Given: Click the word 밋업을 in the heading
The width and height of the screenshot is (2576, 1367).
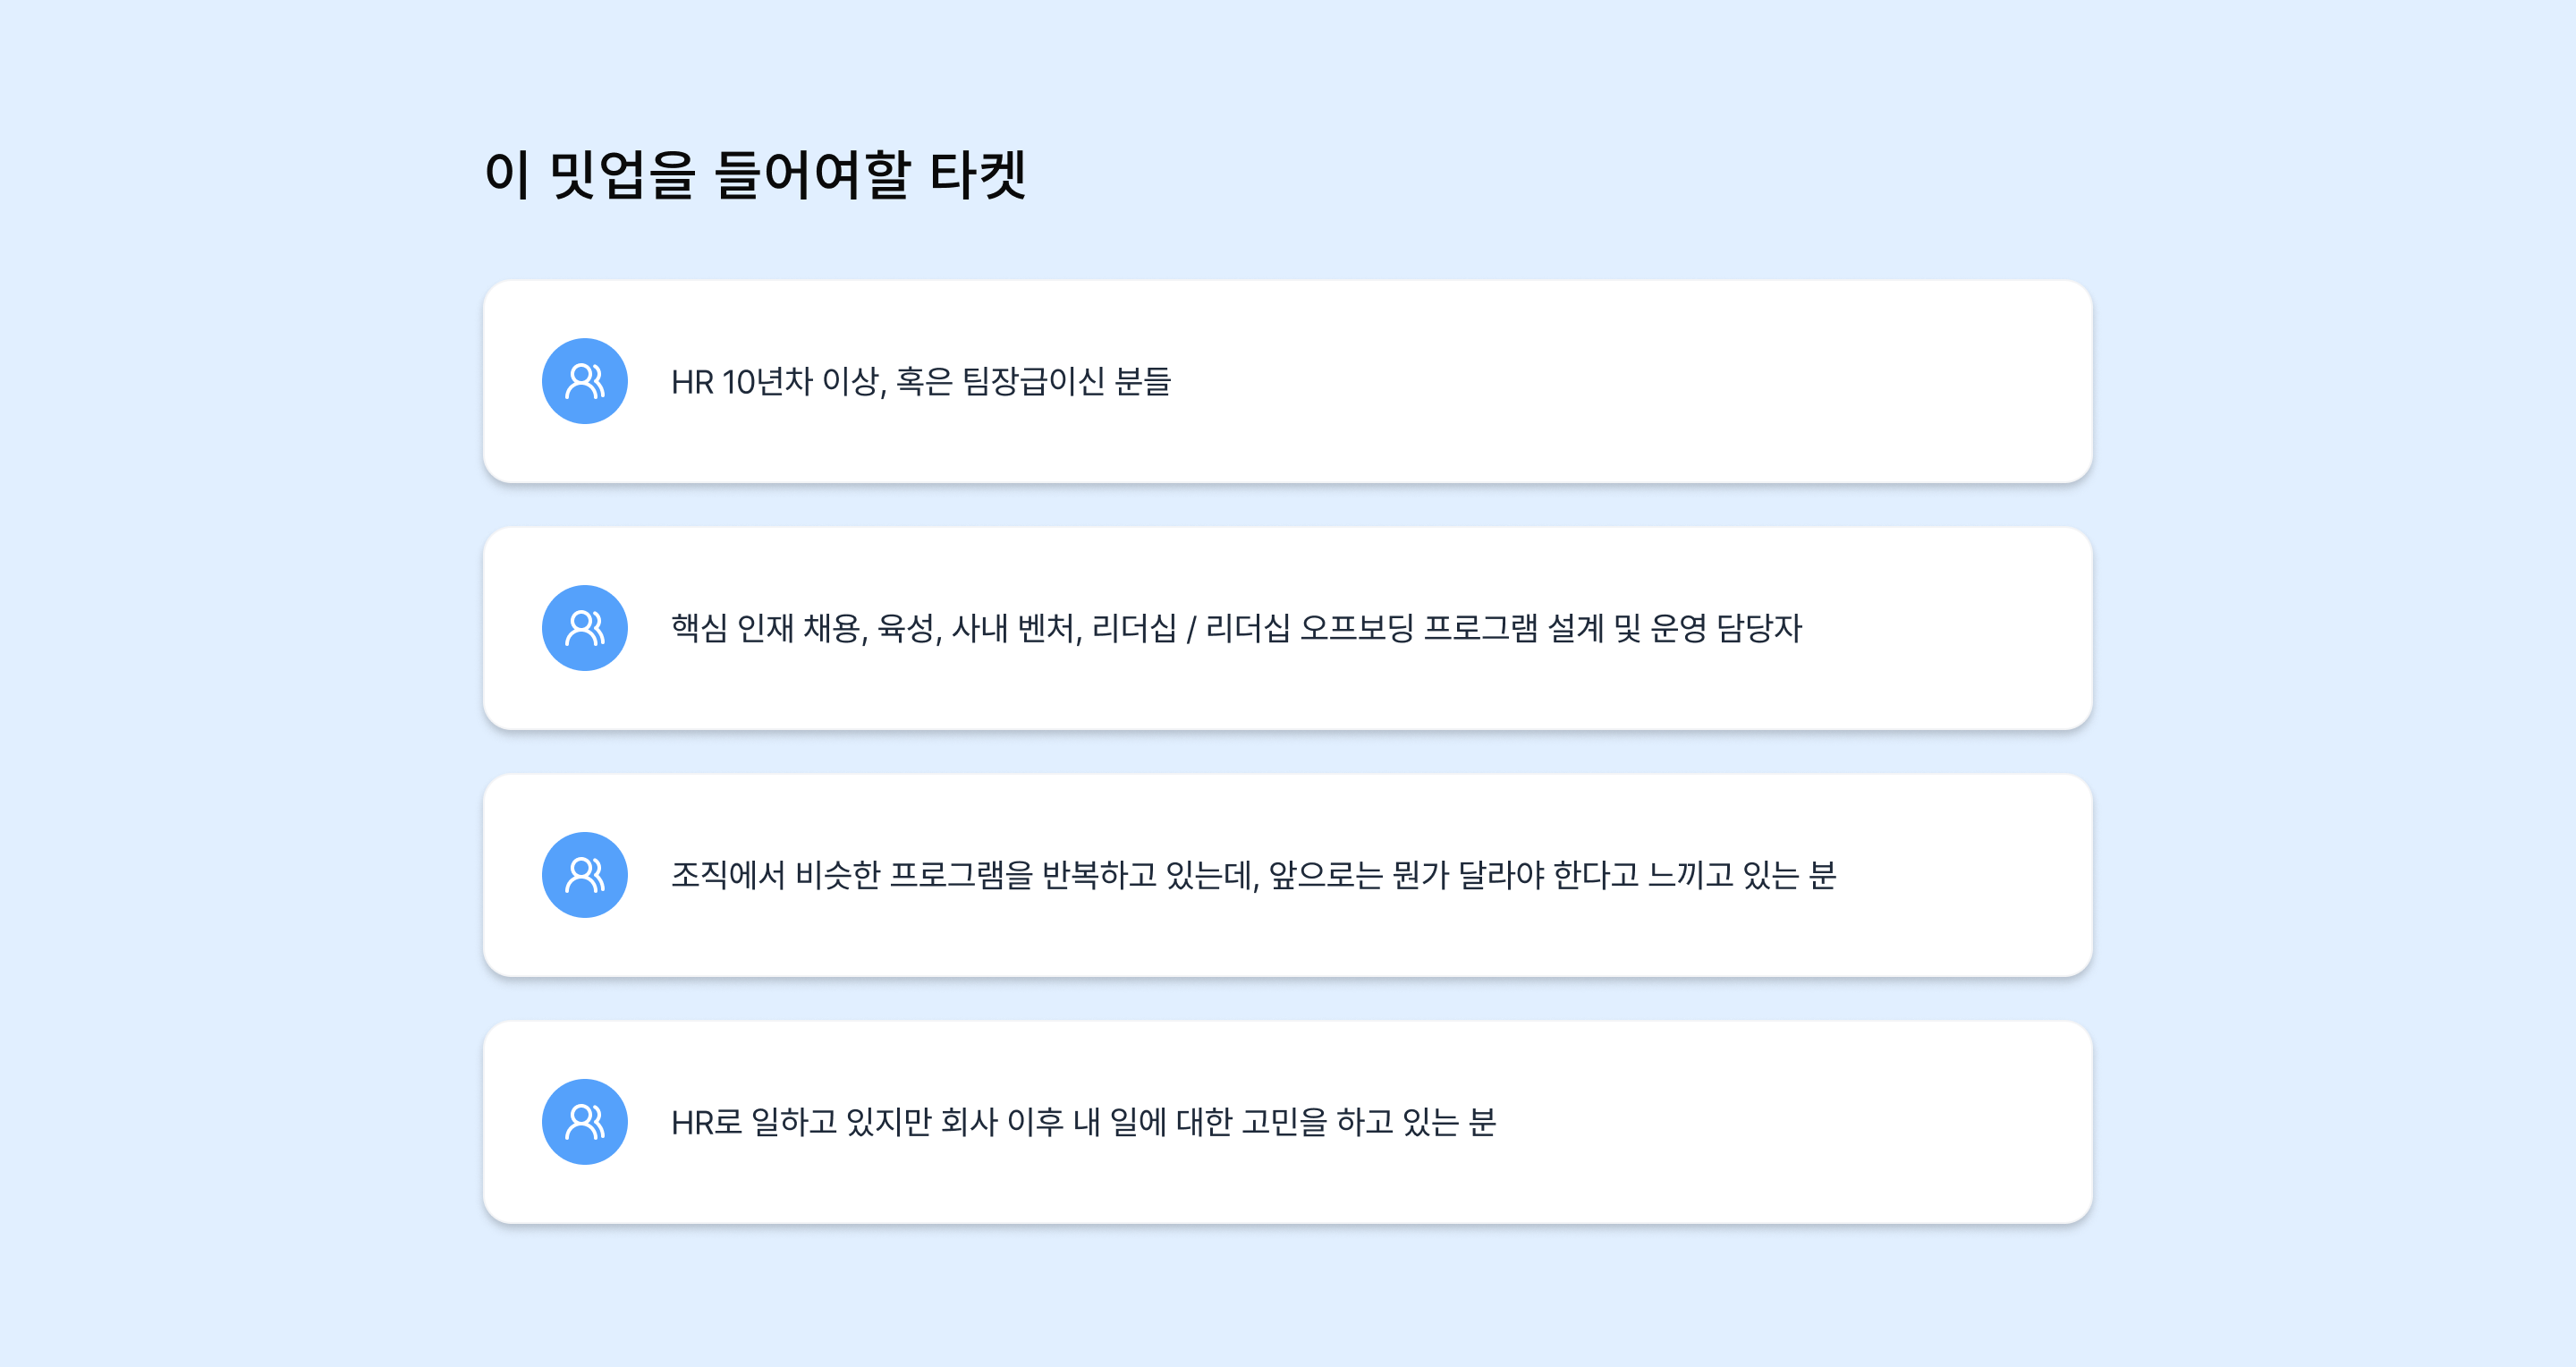Looking at the screenshot, I should pyautogui.click(x=622, y=175).
